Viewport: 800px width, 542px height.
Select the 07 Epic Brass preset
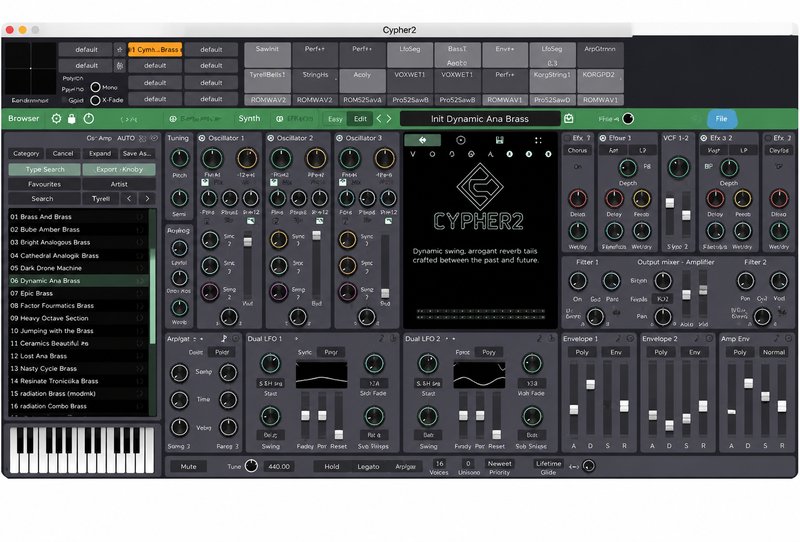click(78, 293)
